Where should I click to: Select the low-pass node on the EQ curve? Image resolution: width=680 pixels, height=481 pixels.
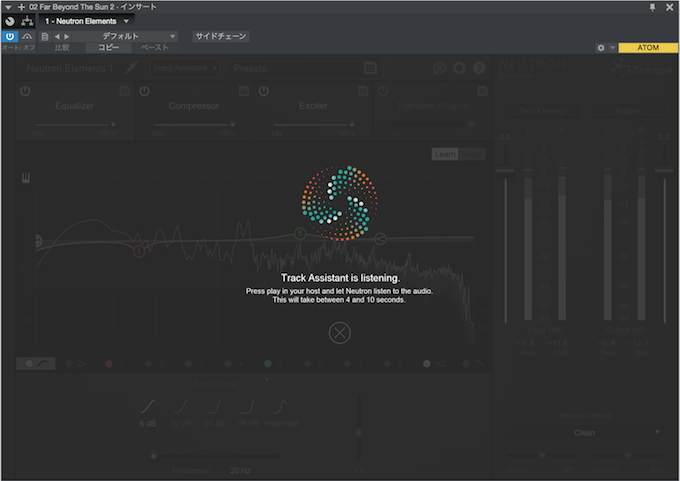pos(380,239)
